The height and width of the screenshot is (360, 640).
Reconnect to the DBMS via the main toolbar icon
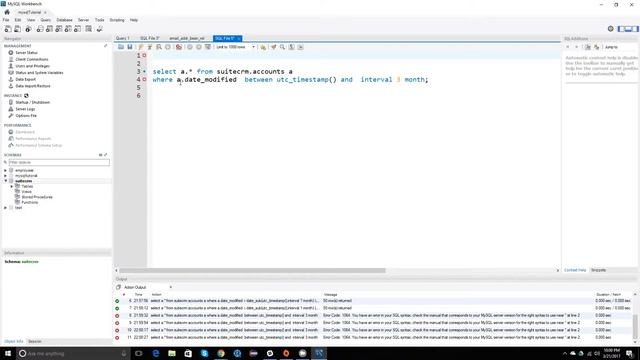(x=99, y=29)
